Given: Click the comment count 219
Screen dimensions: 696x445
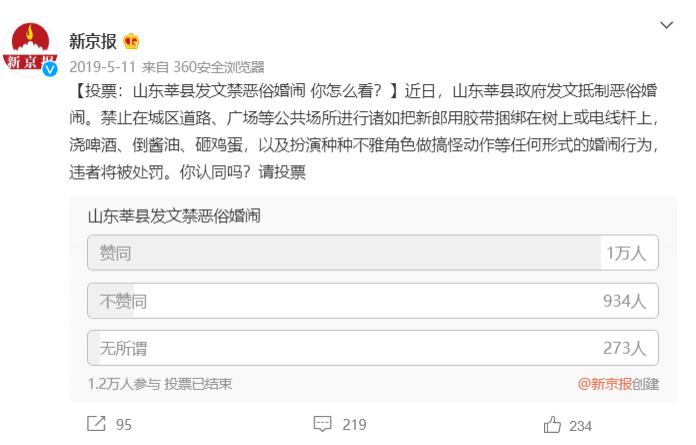Looking at the screenshot, I should click(x=354, y=425).
